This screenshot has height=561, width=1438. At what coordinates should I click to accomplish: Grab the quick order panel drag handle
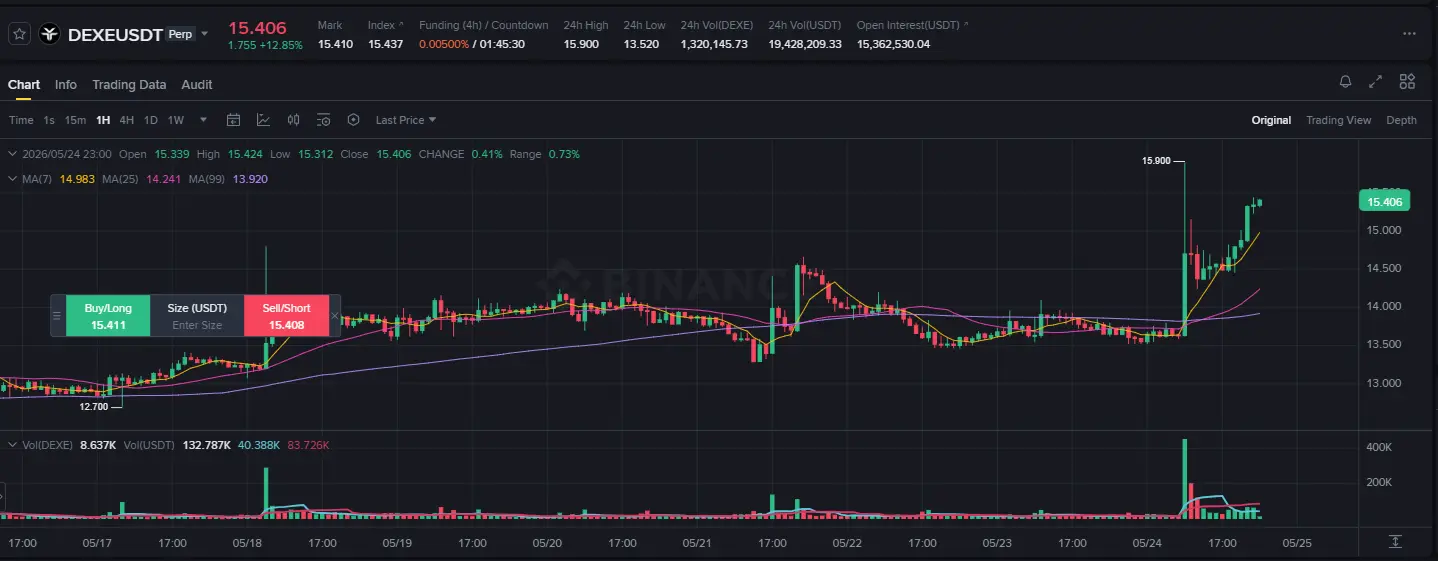click(x=58, y=316)
